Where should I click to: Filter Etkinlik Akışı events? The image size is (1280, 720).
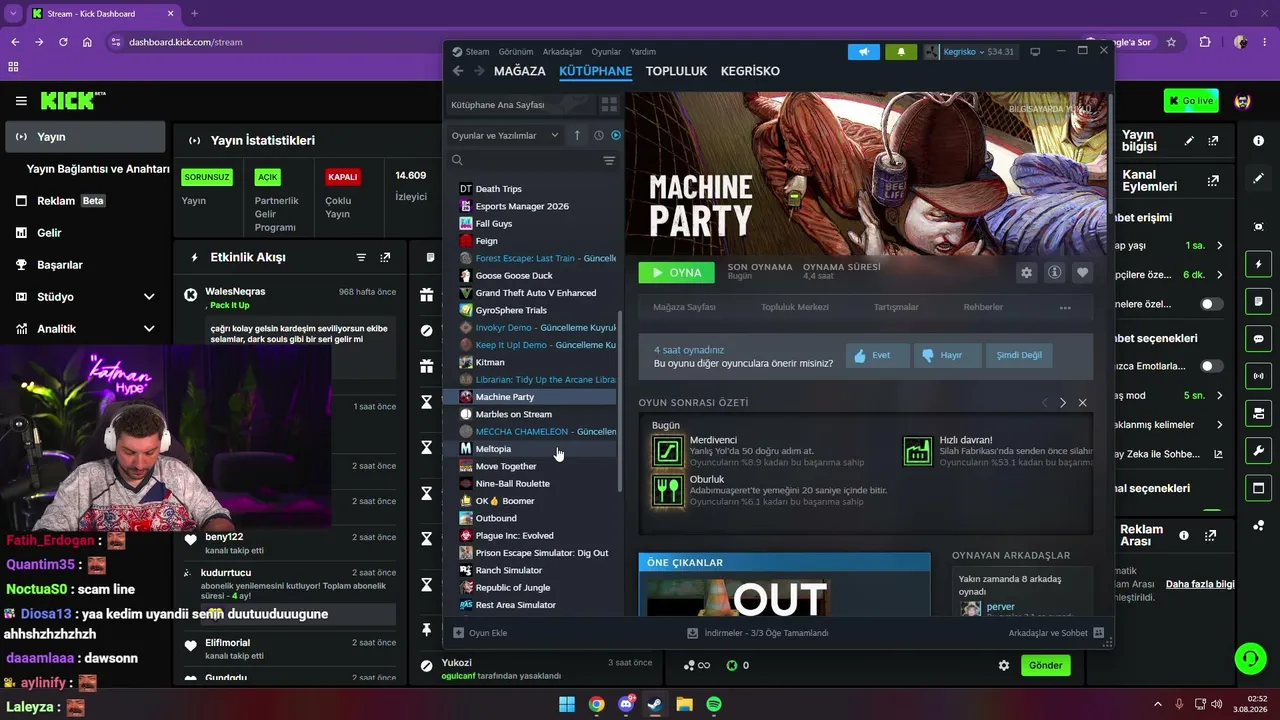pos(361,257)
